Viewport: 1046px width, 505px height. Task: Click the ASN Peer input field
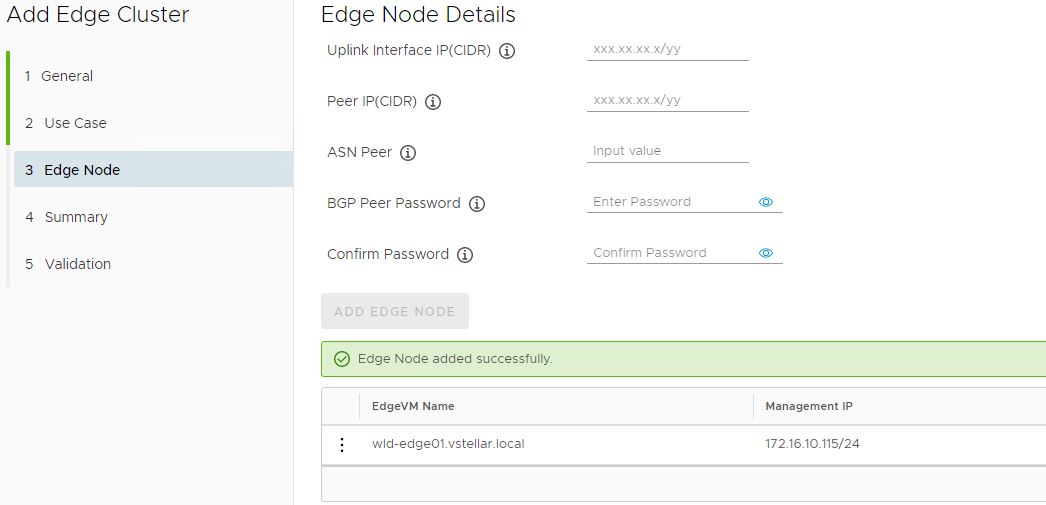tap(667, 151)
